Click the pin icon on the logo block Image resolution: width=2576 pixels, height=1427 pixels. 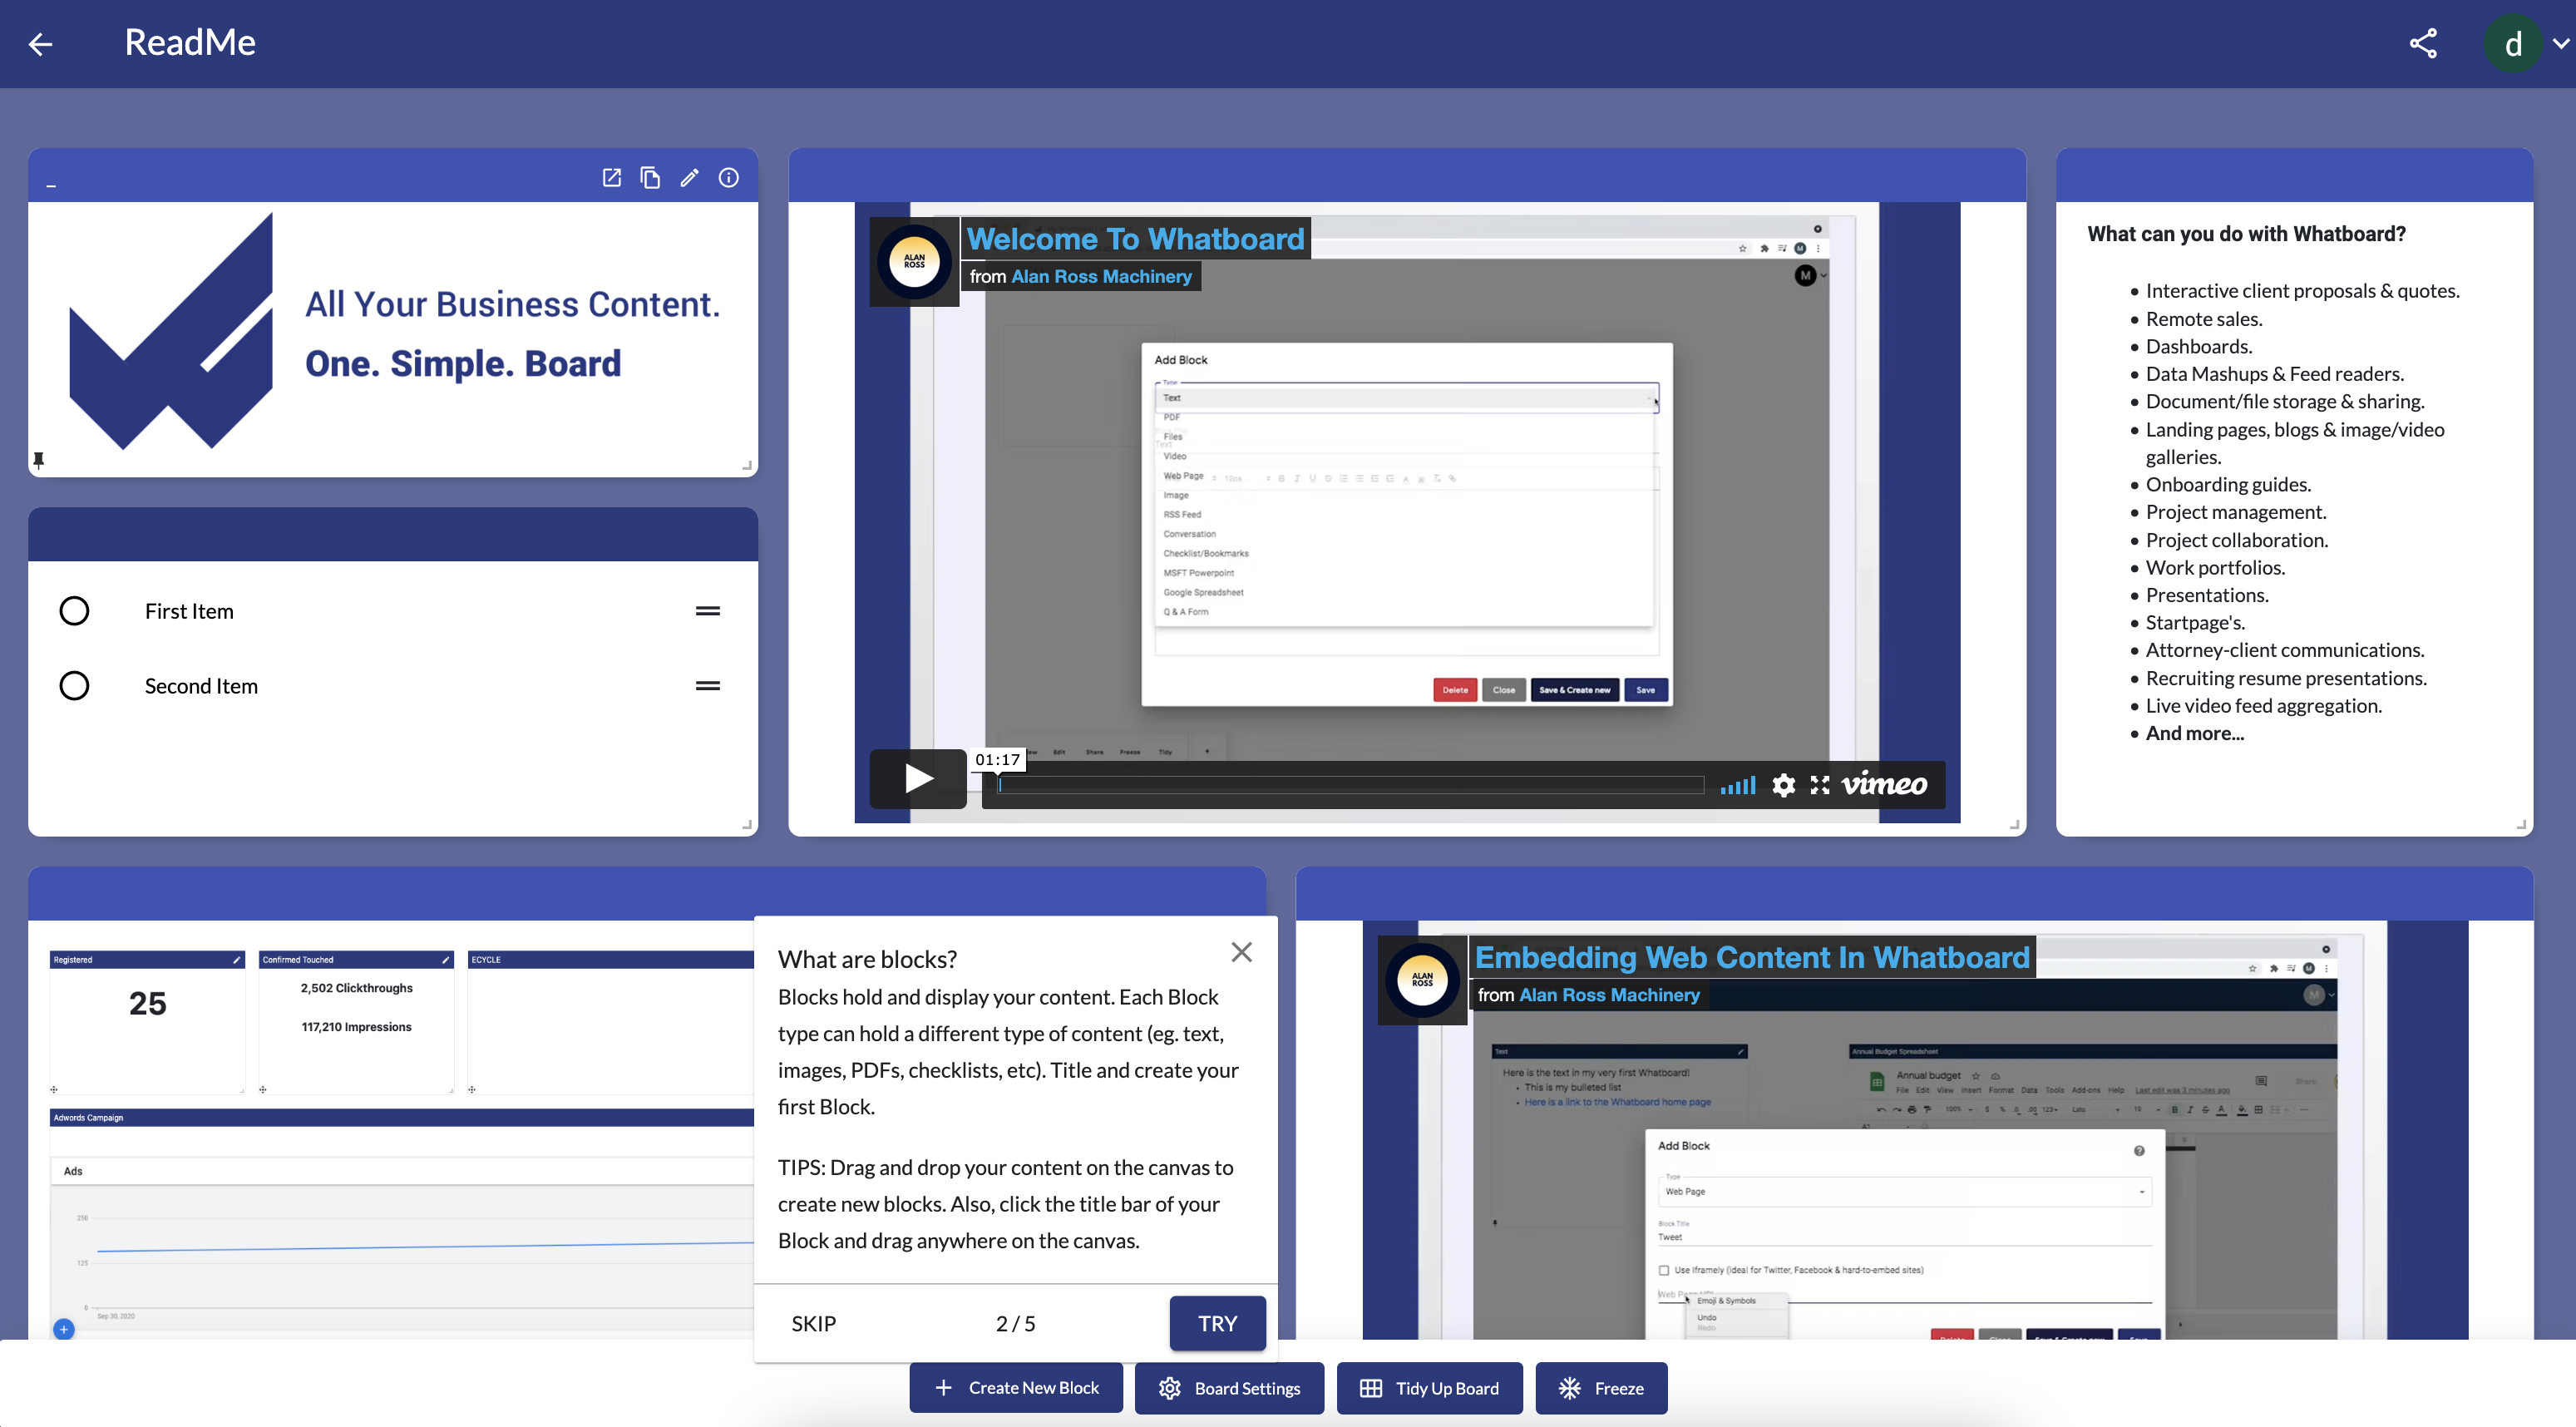click(38, 460)
